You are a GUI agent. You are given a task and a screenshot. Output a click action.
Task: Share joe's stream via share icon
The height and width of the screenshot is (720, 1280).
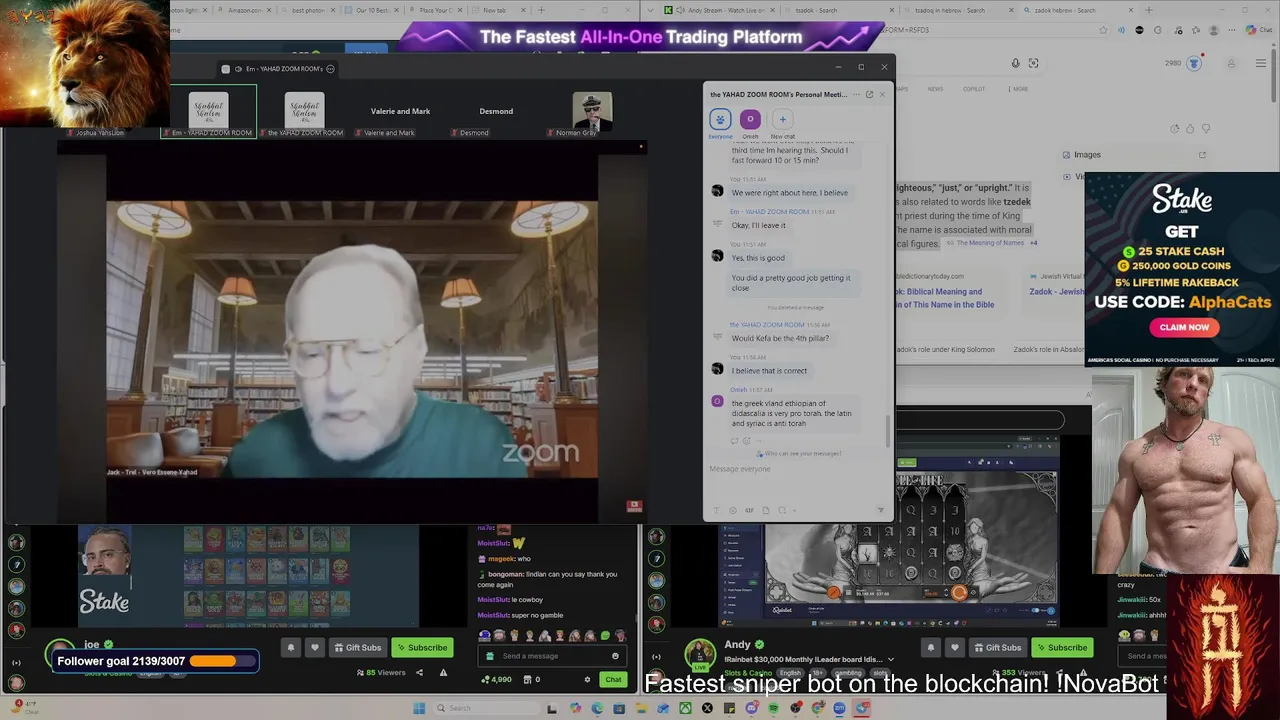pyautogui.click(x=419, y=673)
